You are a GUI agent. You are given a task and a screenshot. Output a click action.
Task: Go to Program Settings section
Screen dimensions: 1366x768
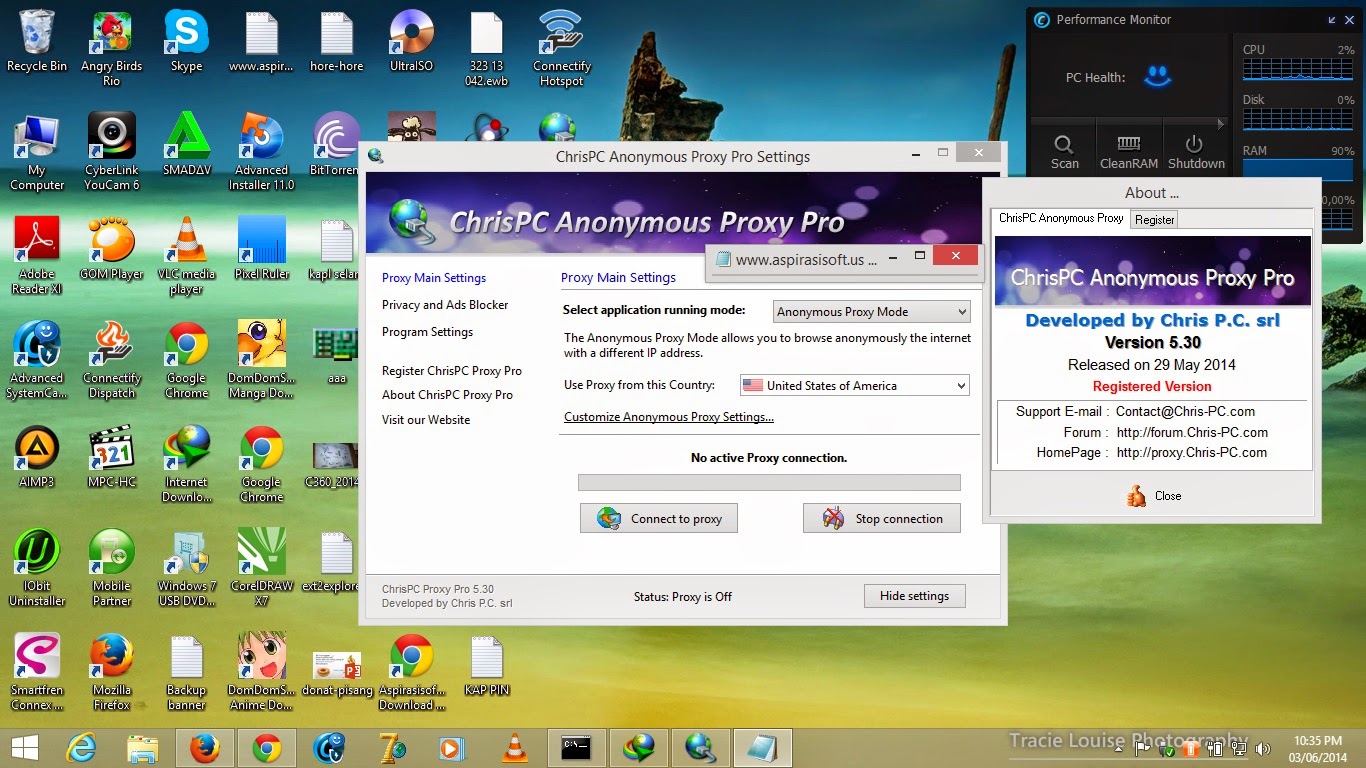[x=427, y=332]
